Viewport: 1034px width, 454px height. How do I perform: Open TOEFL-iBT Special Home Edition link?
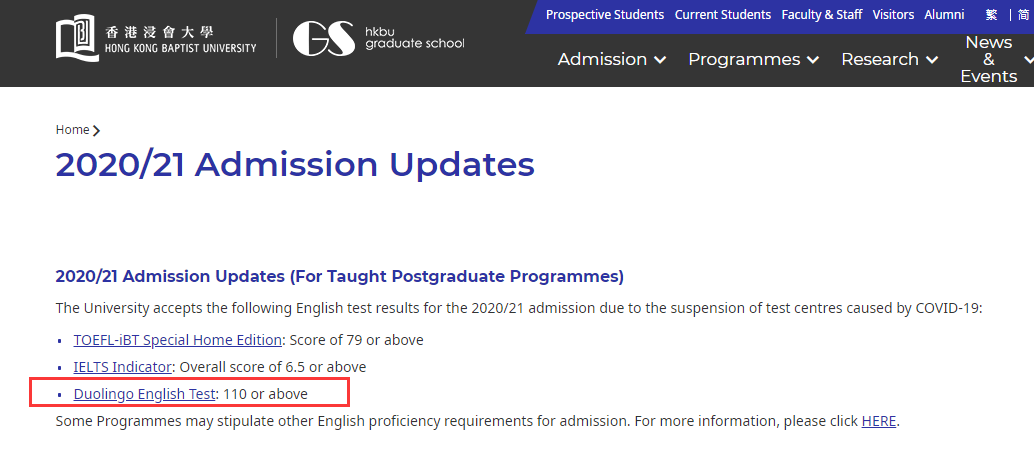(x=177, y=340)
